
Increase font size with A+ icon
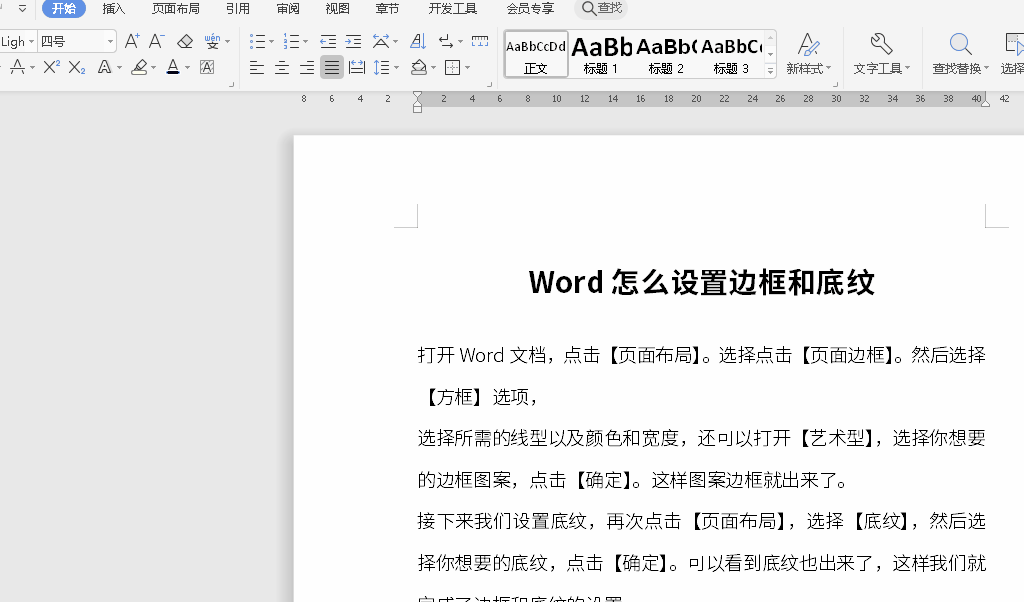pyautogui.click(x=132, y=42)
